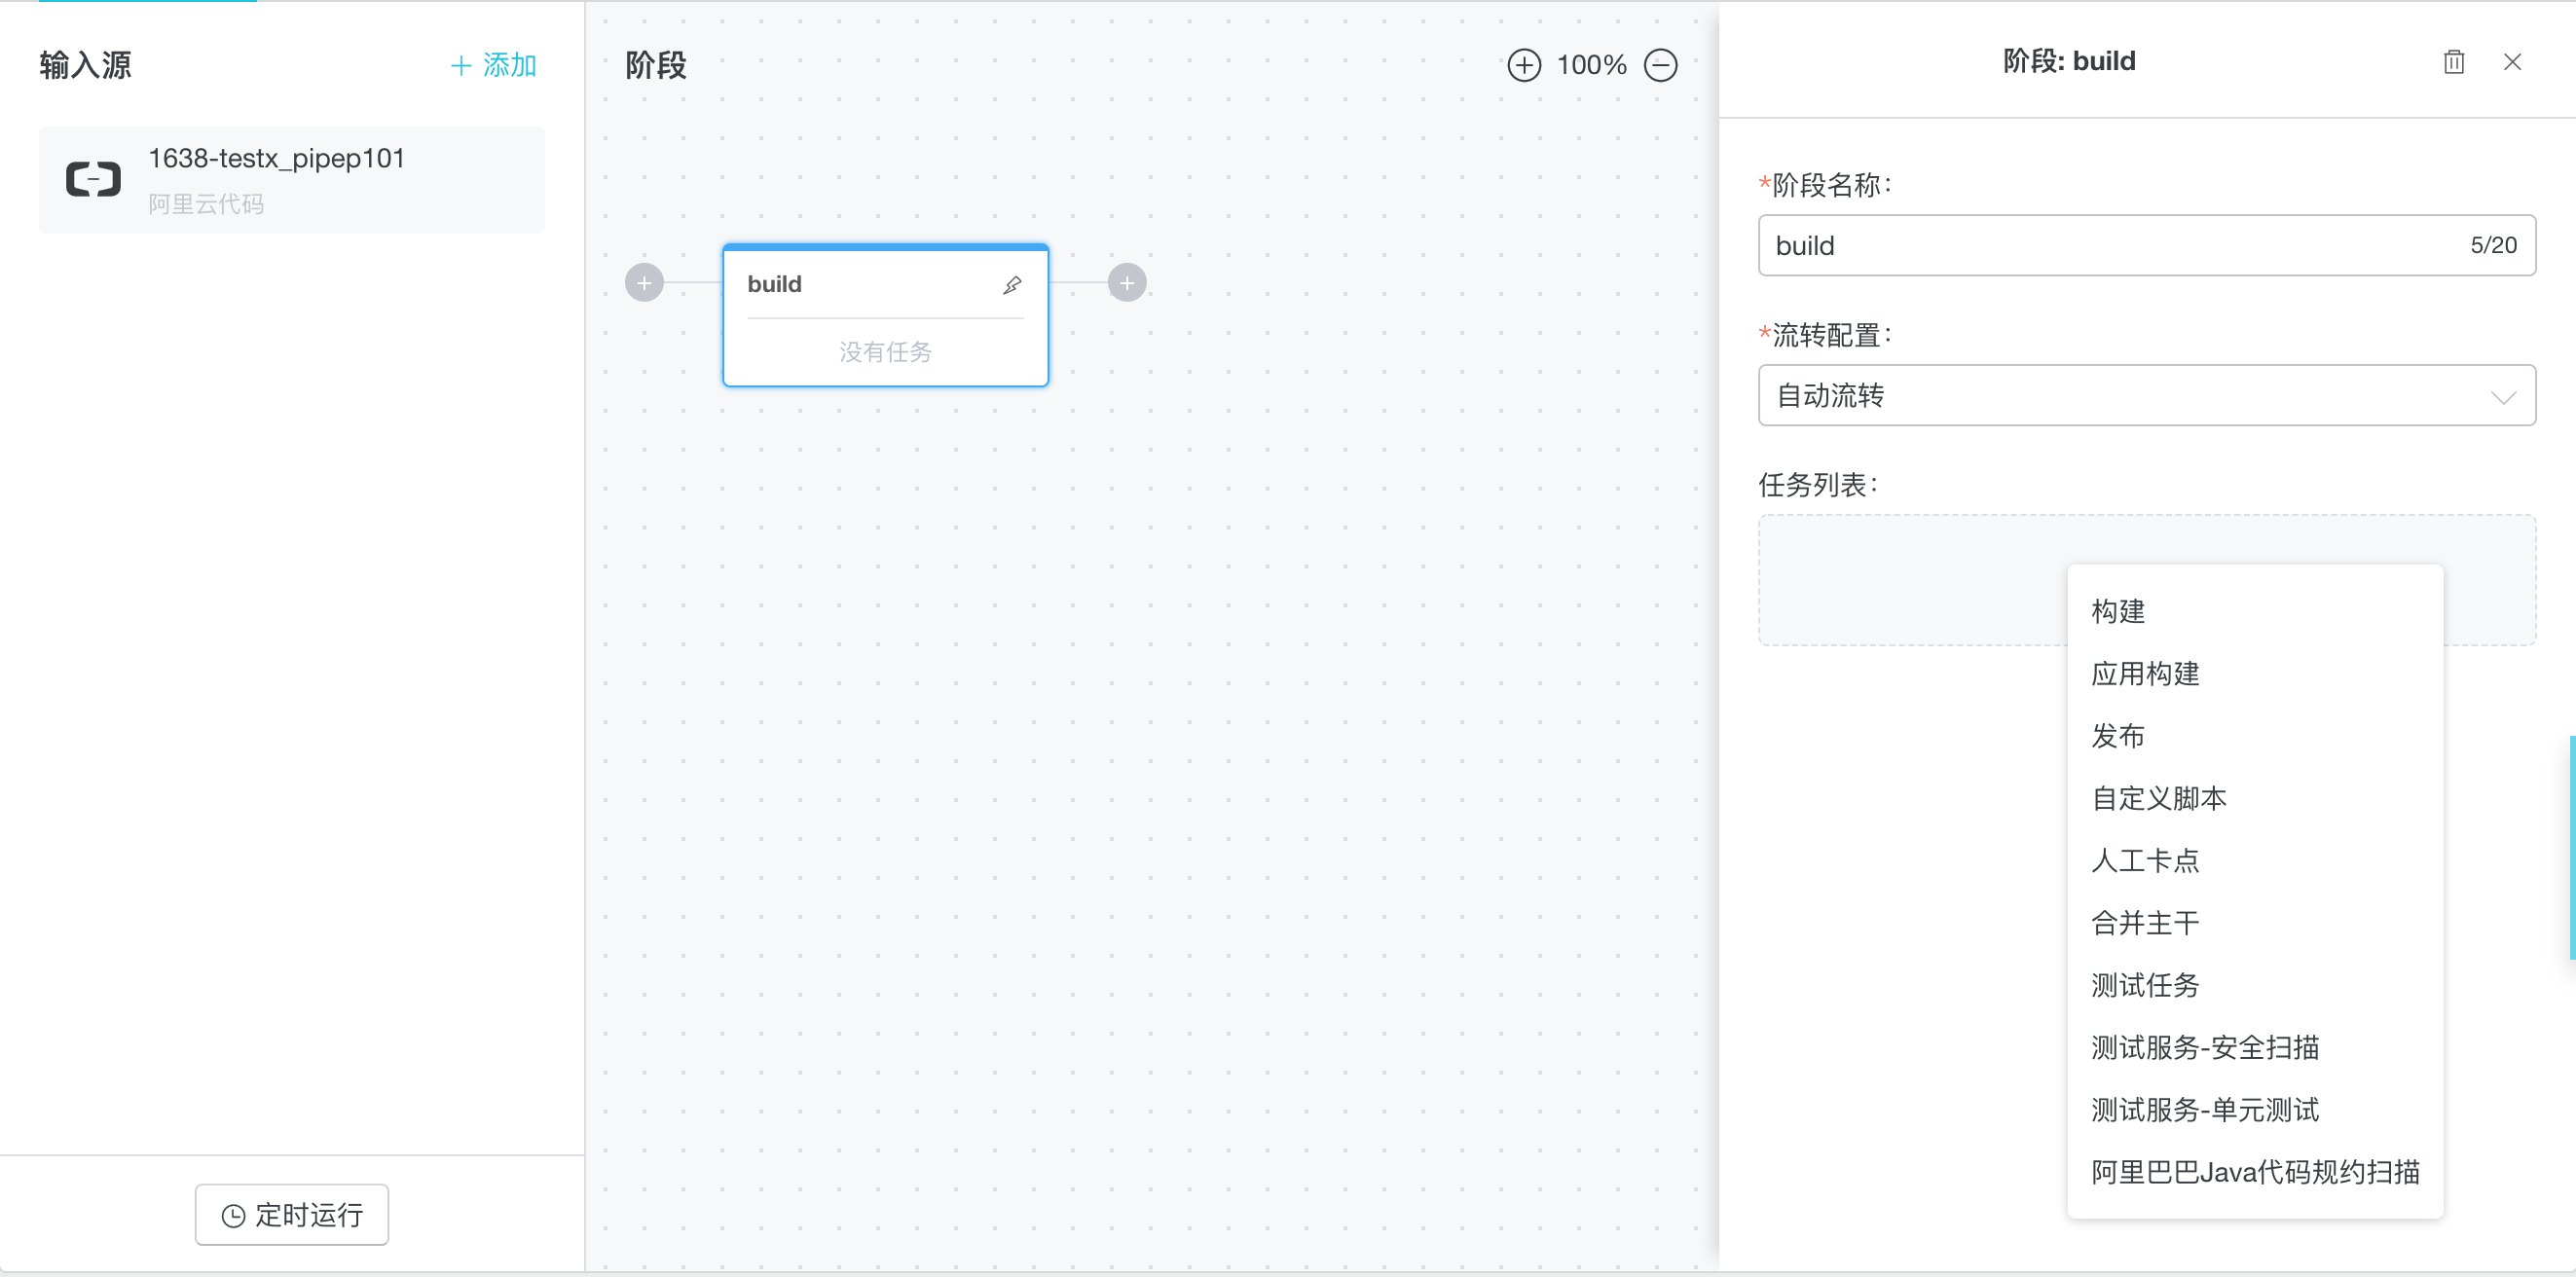Select 自定义脚本 from the task menu
The width and height of the screenshot is (2576, 1277).
[x=2255, y=798]
